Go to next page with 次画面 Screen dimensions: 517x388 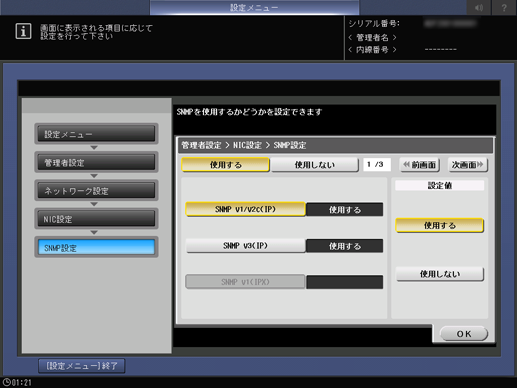tap(468, 165)
